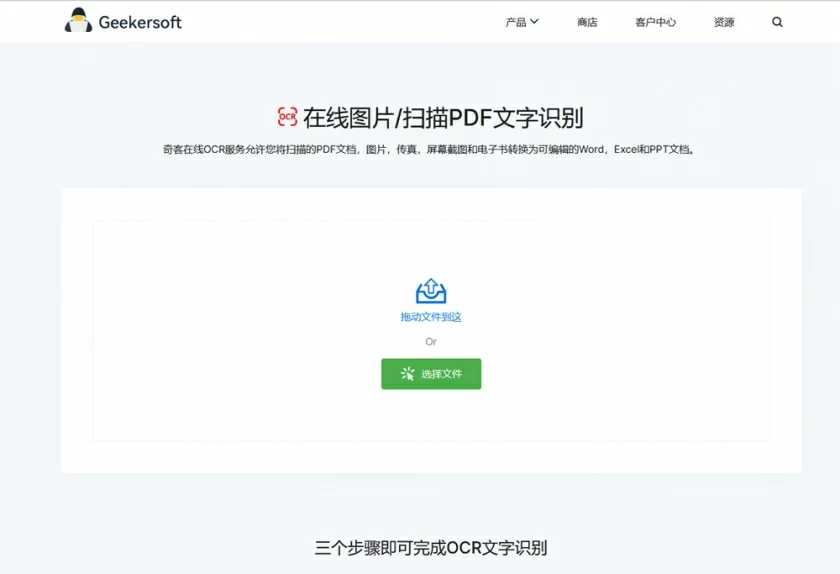Click the 拖动文件到这 link text
This screenshot has width=840, height=574.
tap(431, 317)
